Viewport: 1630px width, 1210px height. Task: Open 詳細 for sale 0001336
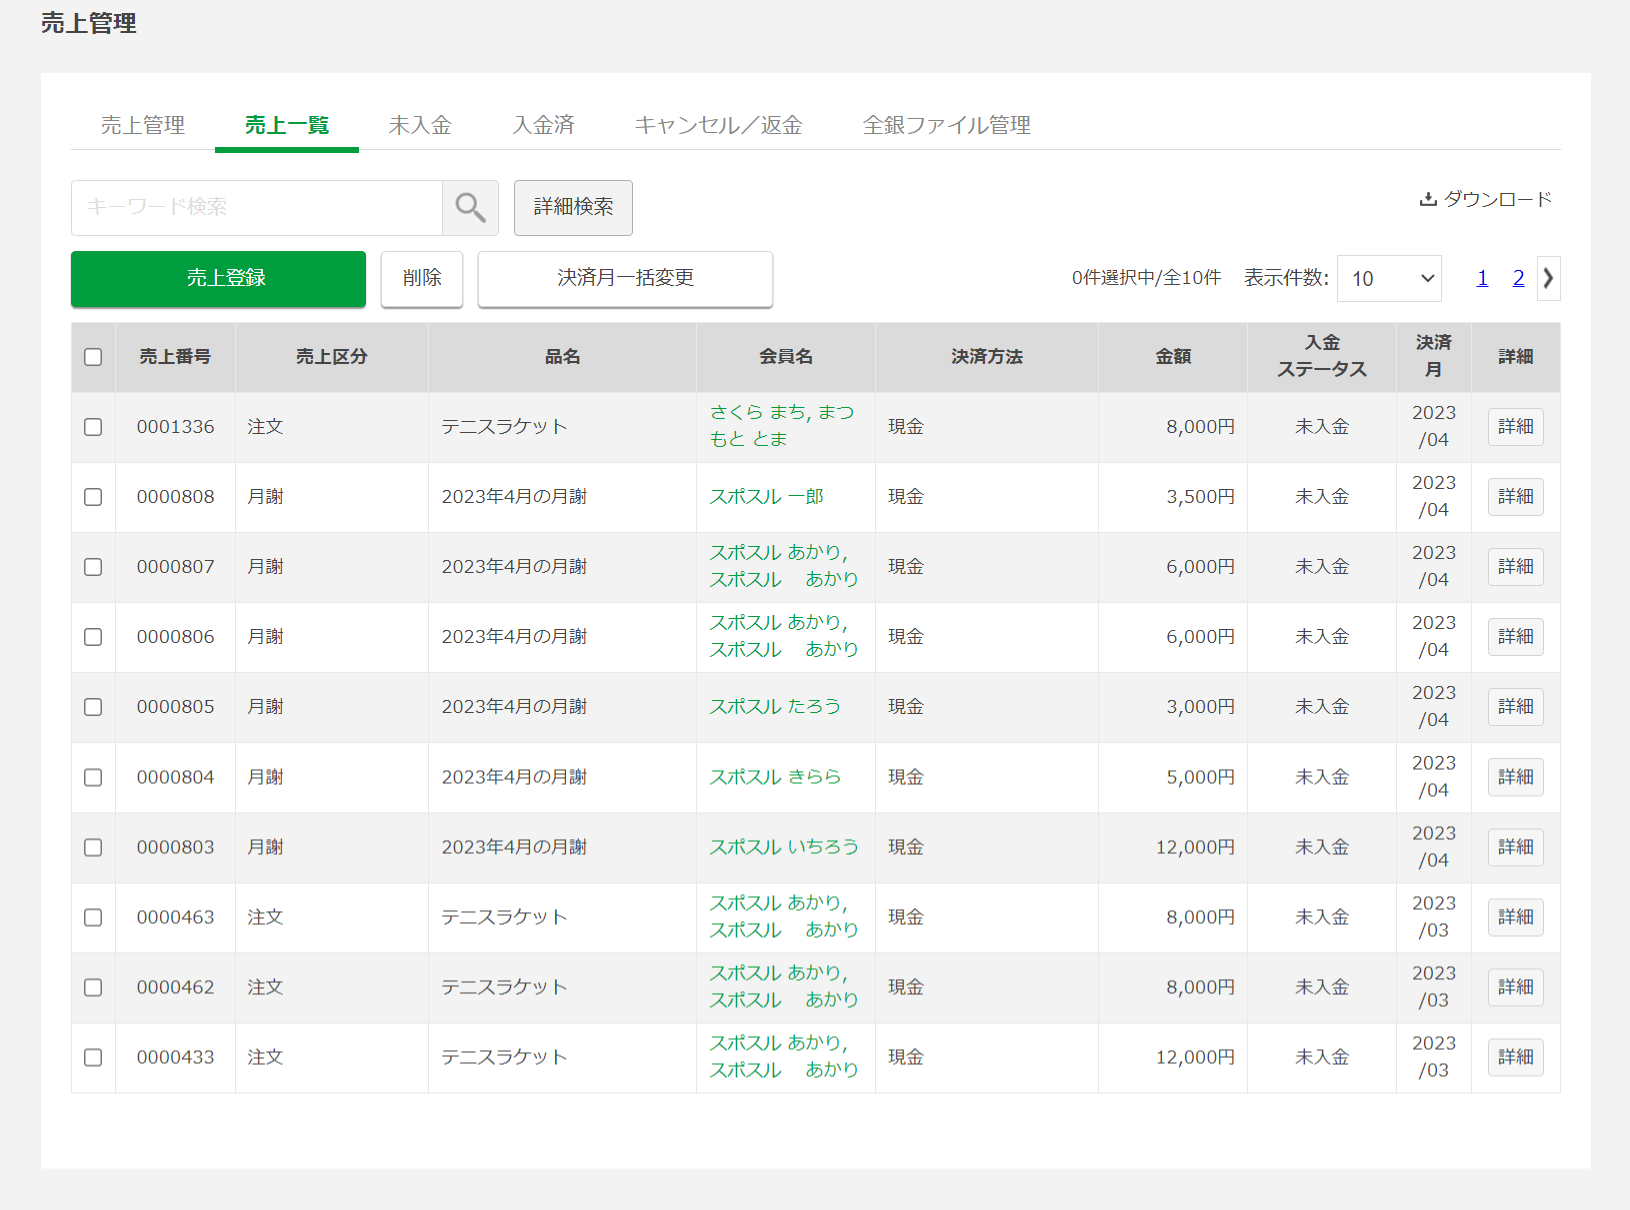click(x=1515, y=427)
